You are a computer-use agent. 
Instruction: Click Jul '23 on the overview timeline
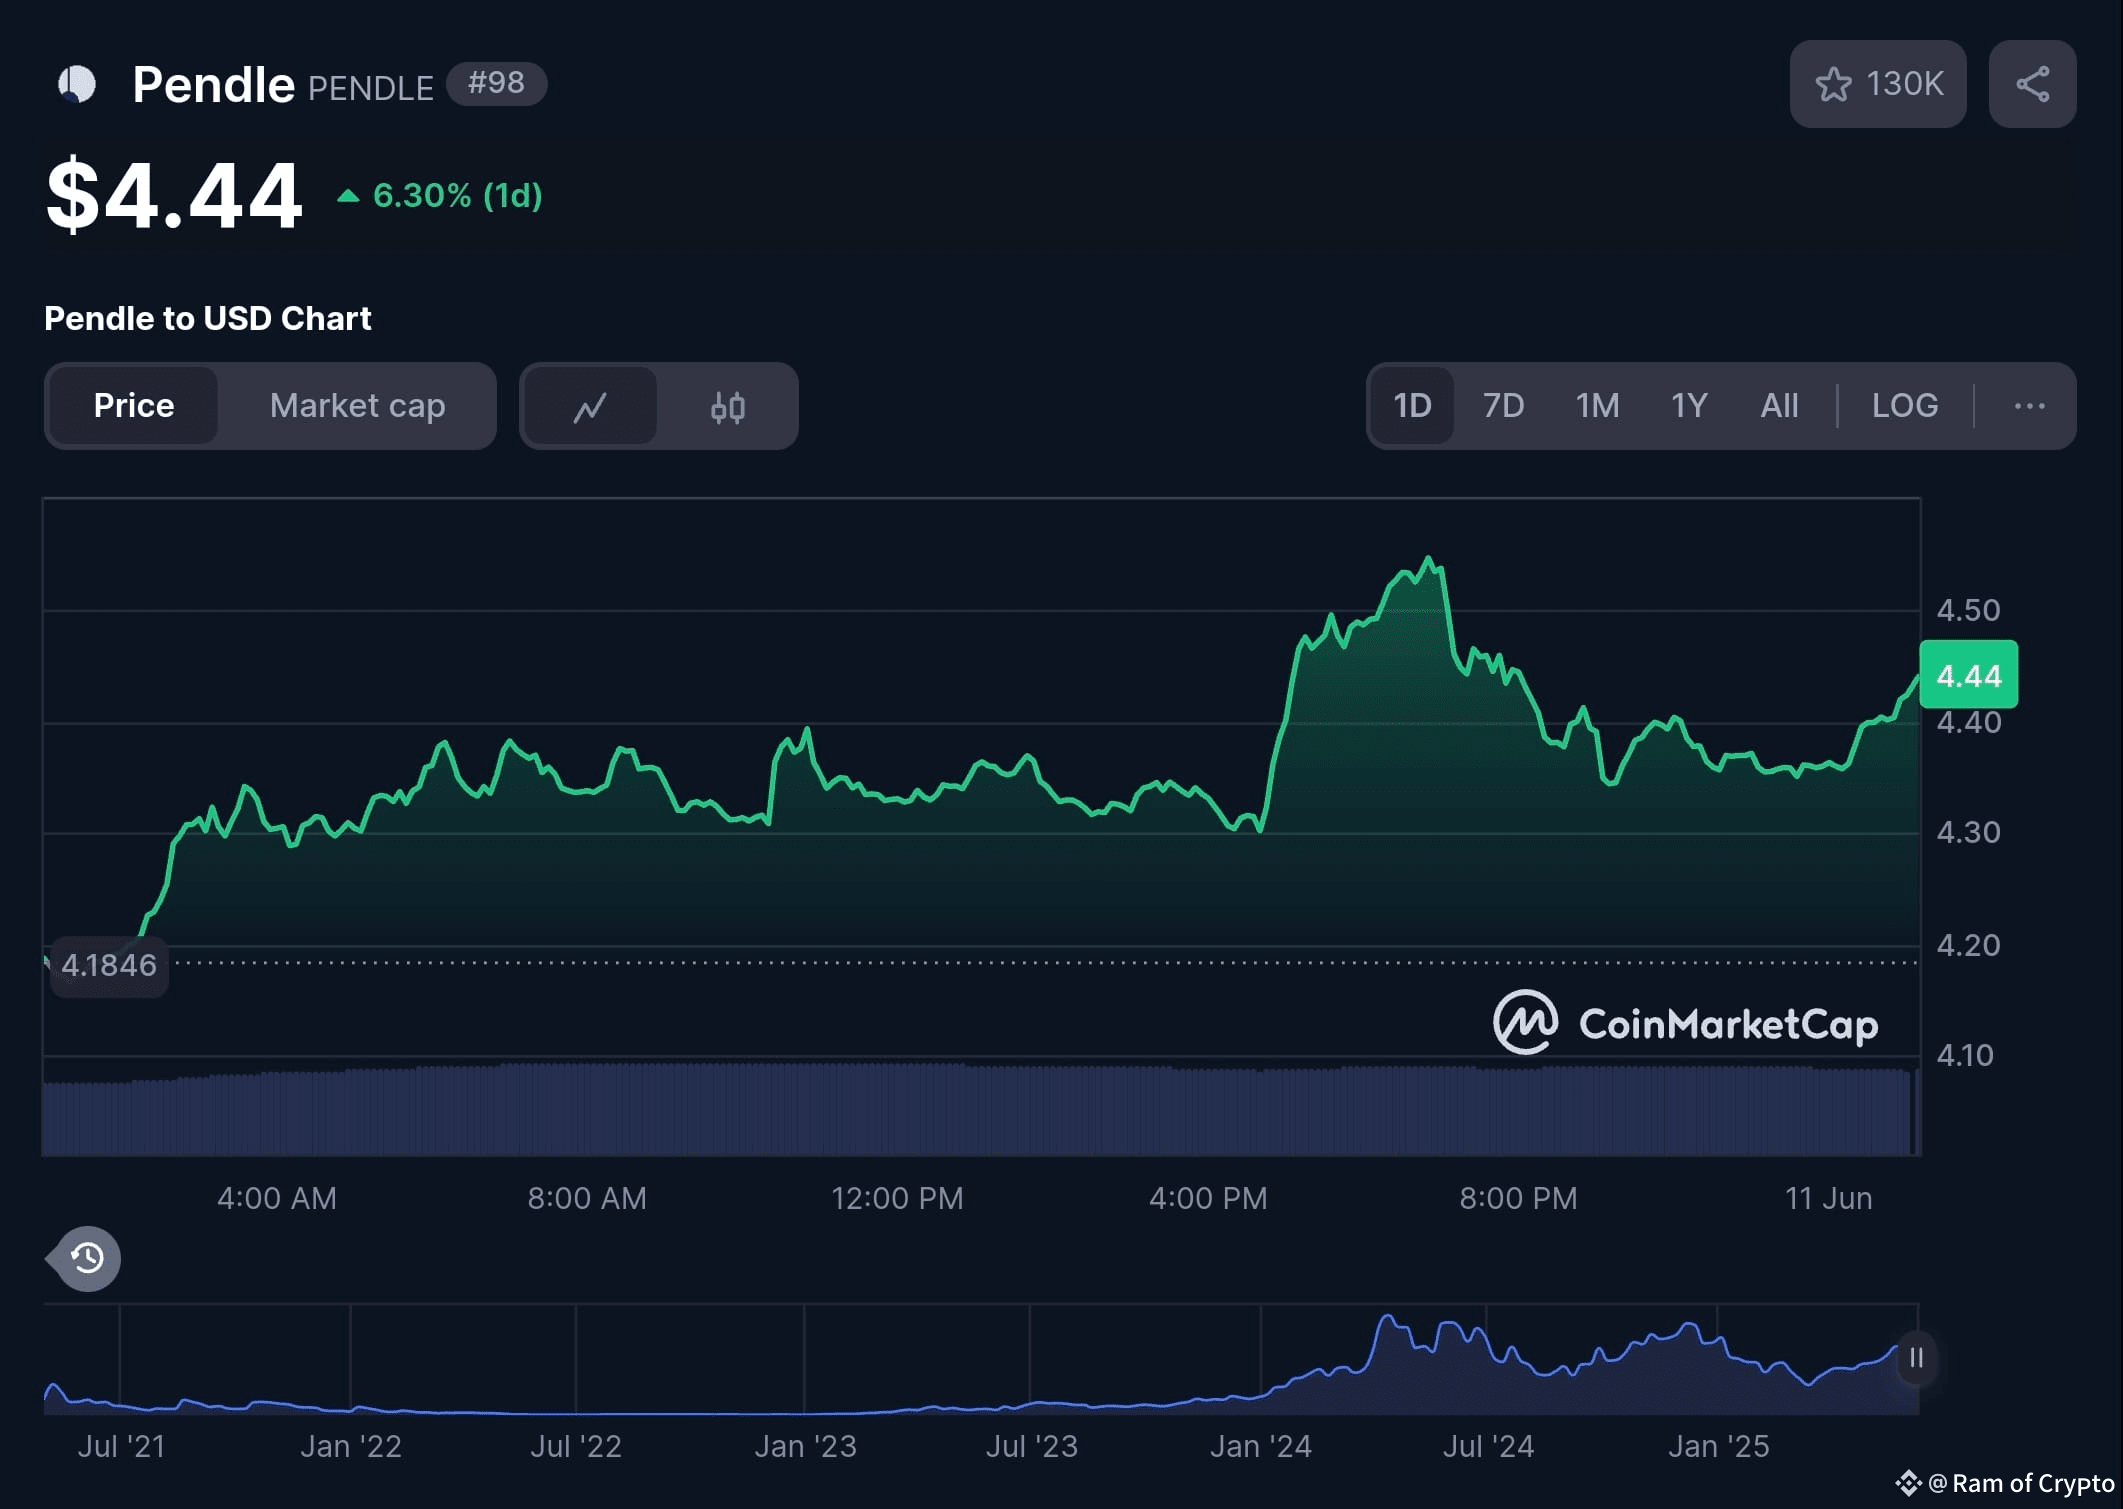click(x=1031, y=1446)
